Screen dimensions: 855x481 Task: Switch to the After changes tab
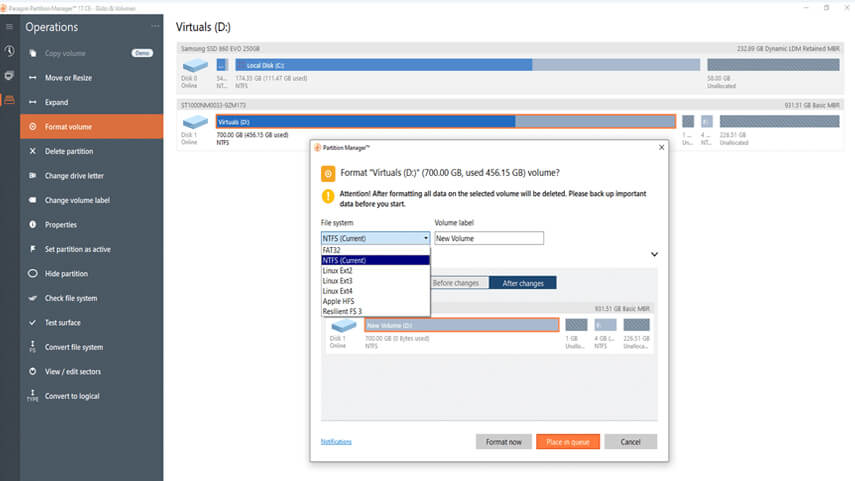(523, 283)
